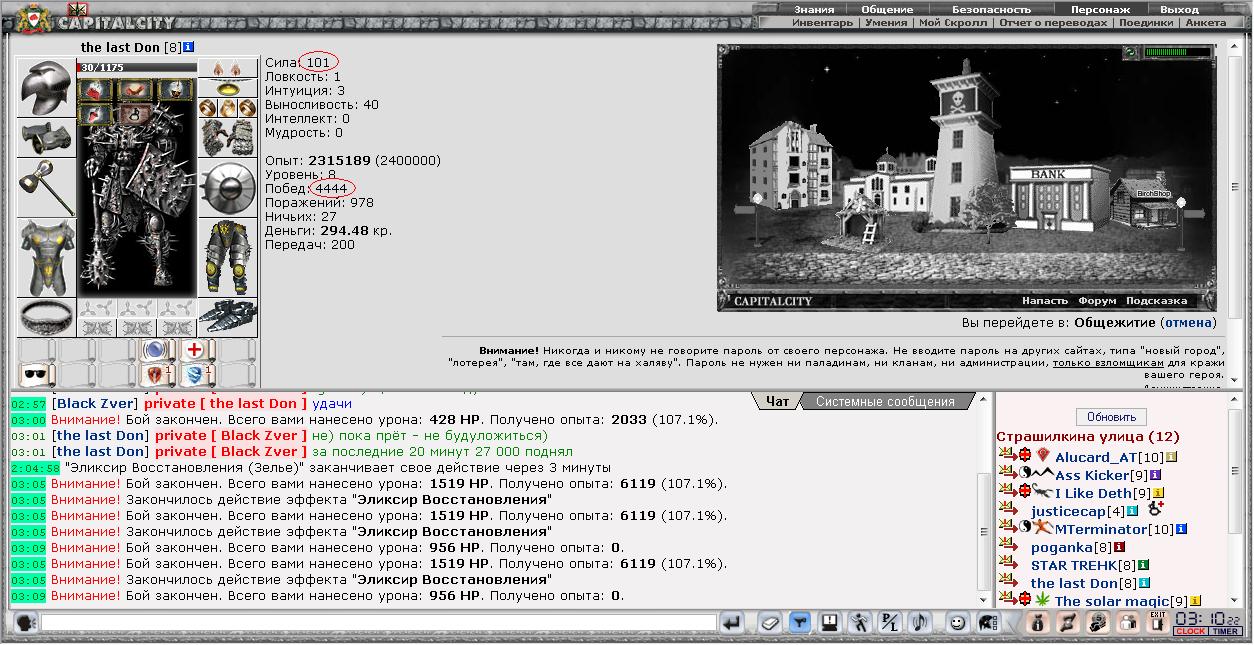Click the earrings equipment slot
The width and height of the screenshot is (1254, 645).
228,68
